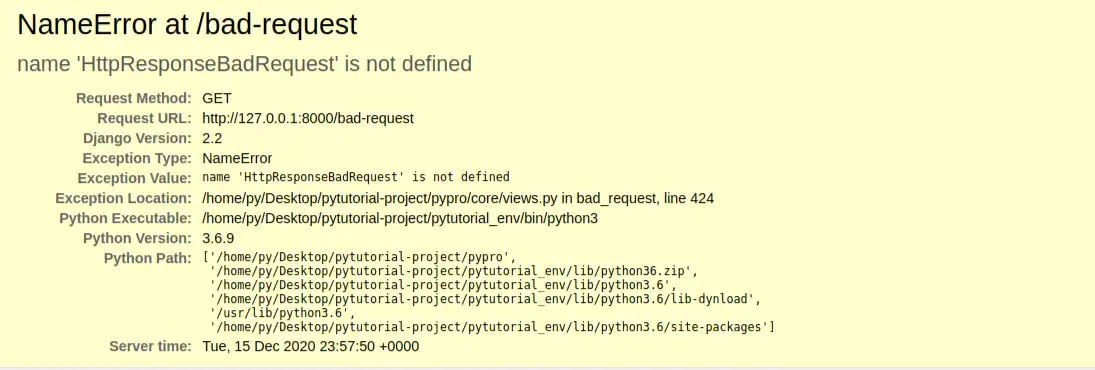The image size is (1095, 370).
Task: Select the Request Method label
Action: [x=133, y=98]
